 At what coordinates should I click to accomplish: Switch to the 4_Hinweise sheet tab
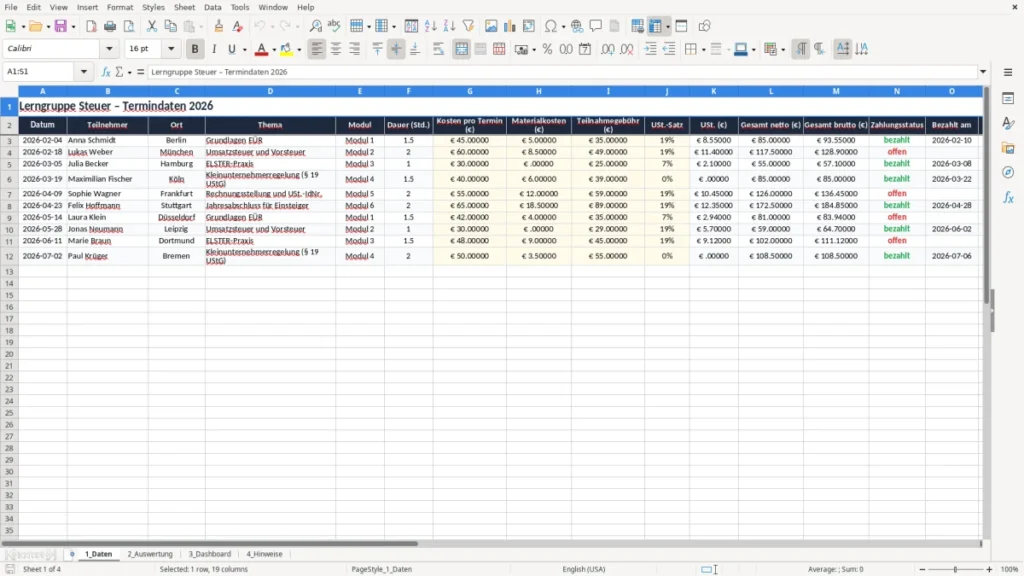click(264, 554)
